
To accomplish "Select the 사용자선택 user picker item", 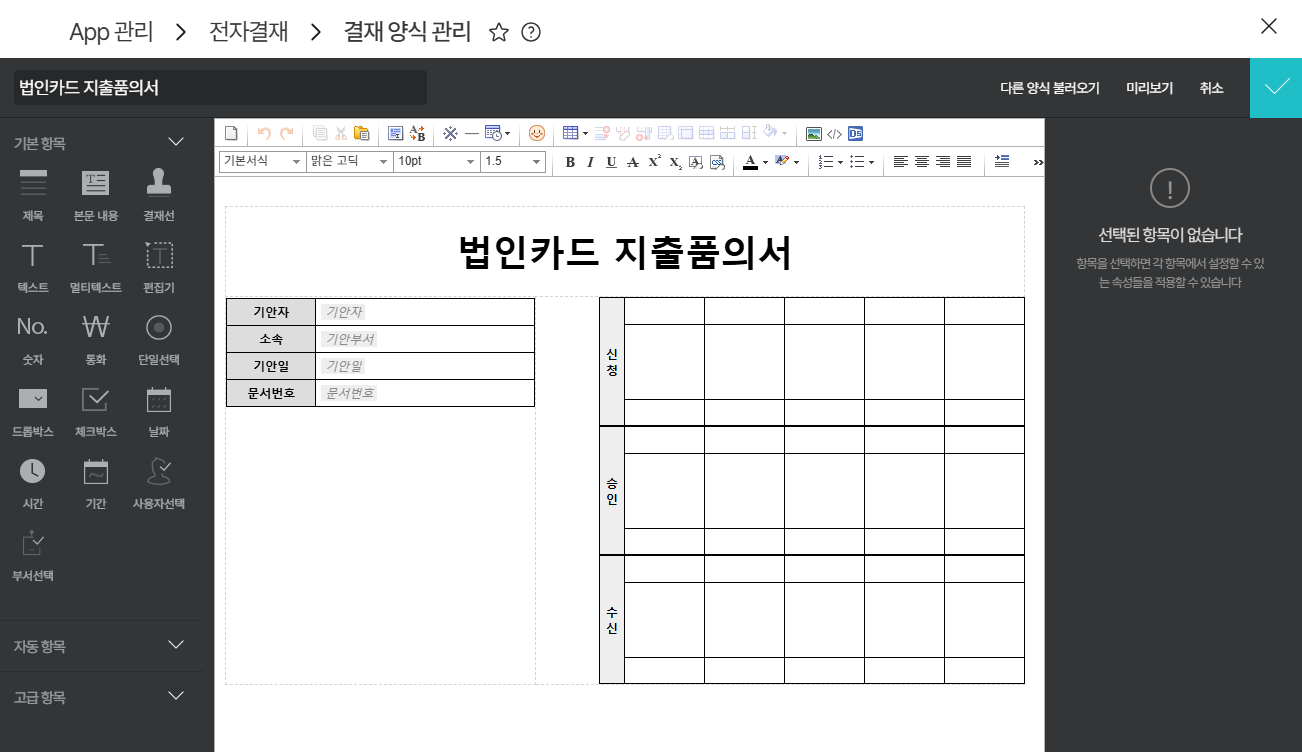I will pyautogui.click(x=159, y=482).
